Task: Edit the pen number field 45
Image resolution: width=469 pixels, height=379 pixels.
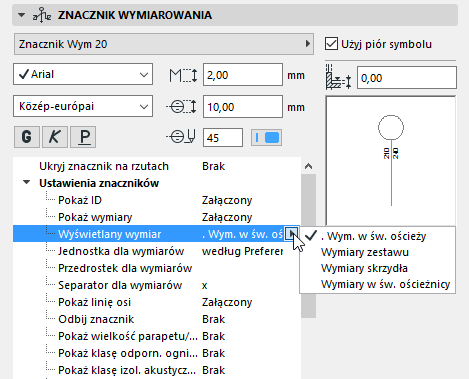Action: point(223,137)
